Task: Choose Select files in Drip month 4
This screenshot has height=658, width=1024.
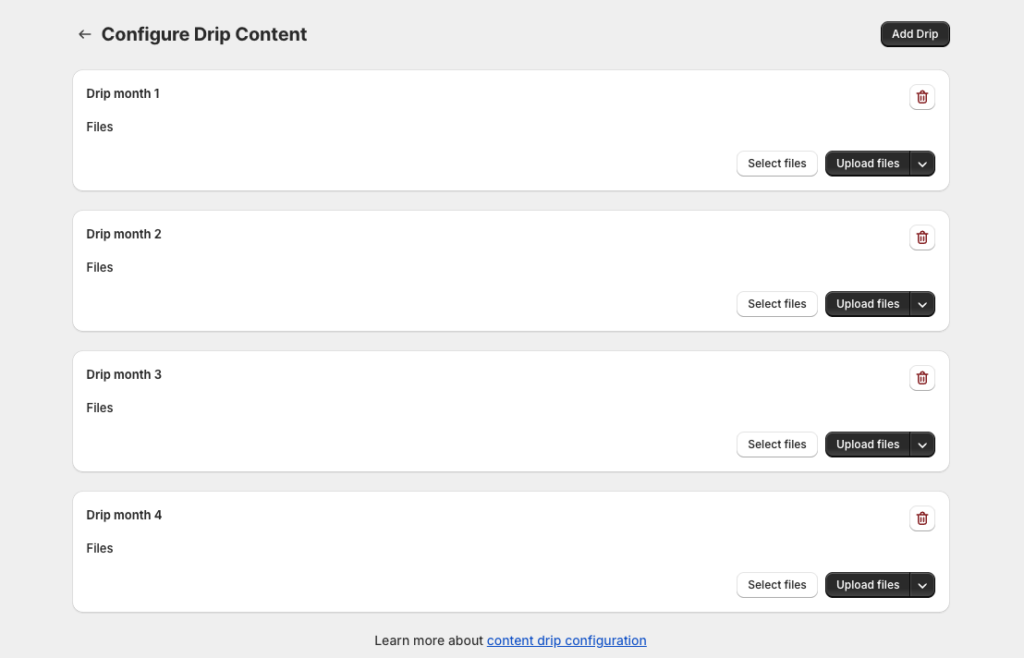Action: pos(777,585)
